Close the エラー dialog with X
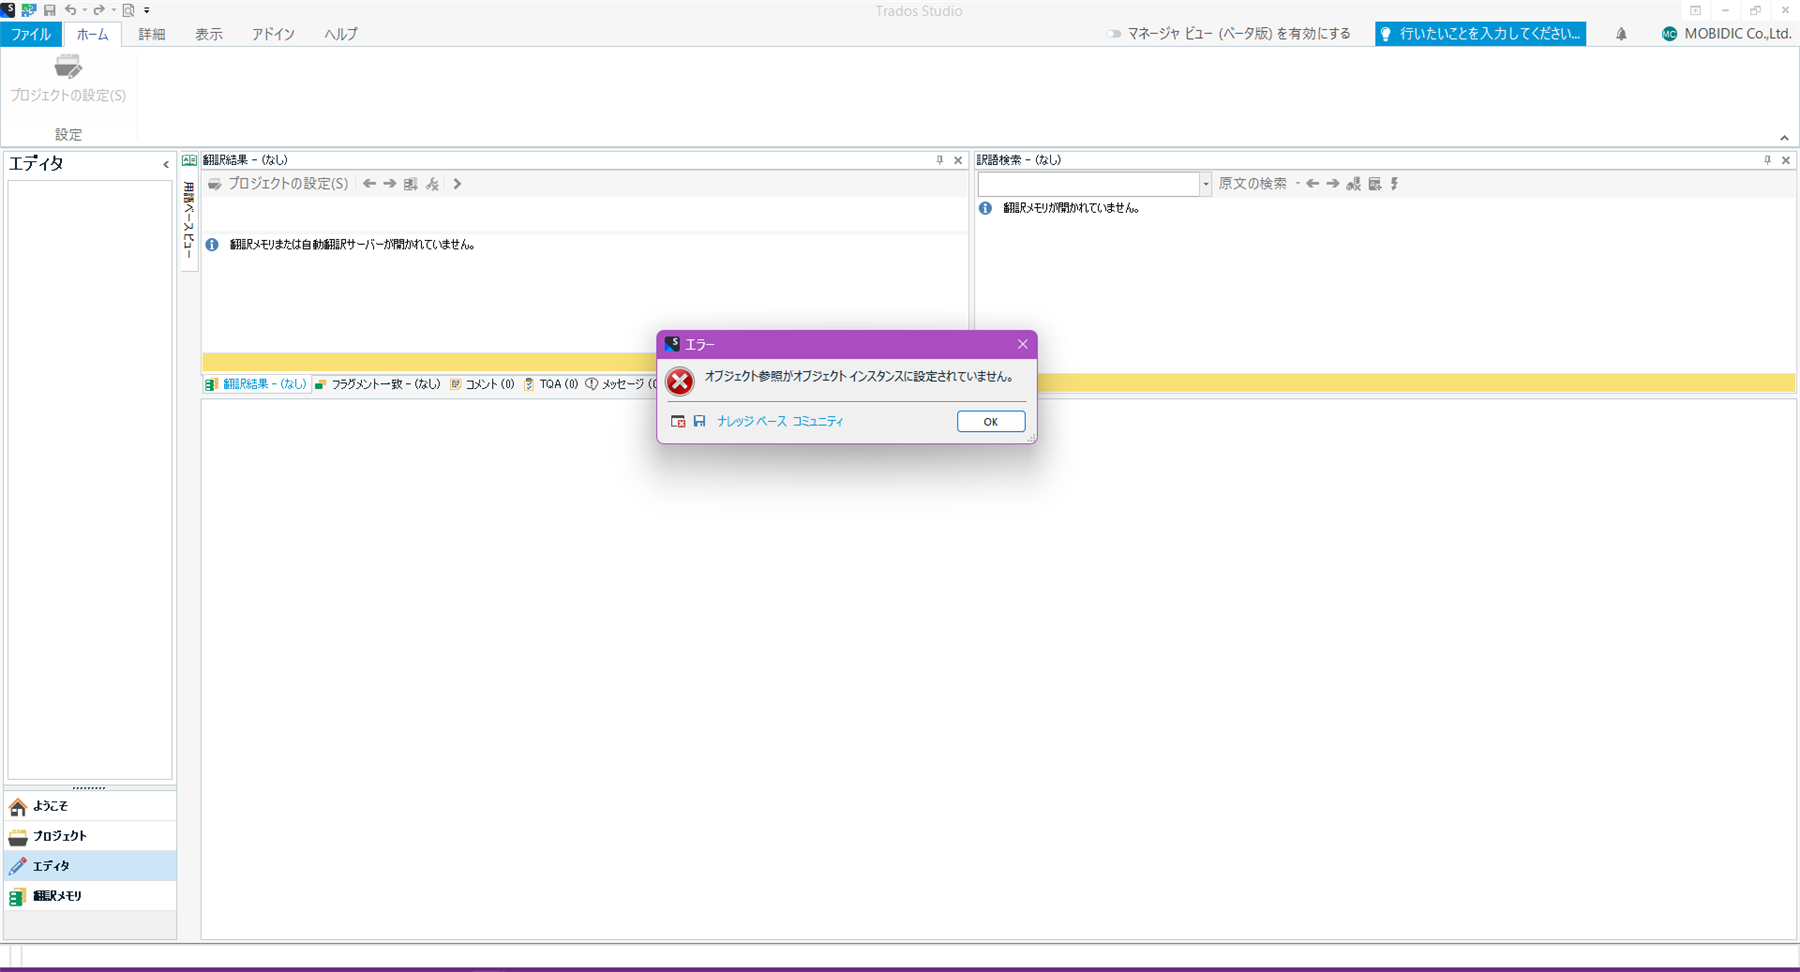Image resolution: width=1800 pixels, height=972 pixels. (1022, 344)
